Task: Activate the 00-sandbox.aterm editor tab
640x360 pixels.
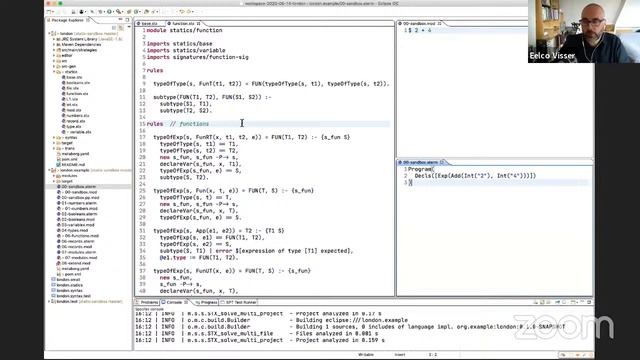Action: coord(420,162)
